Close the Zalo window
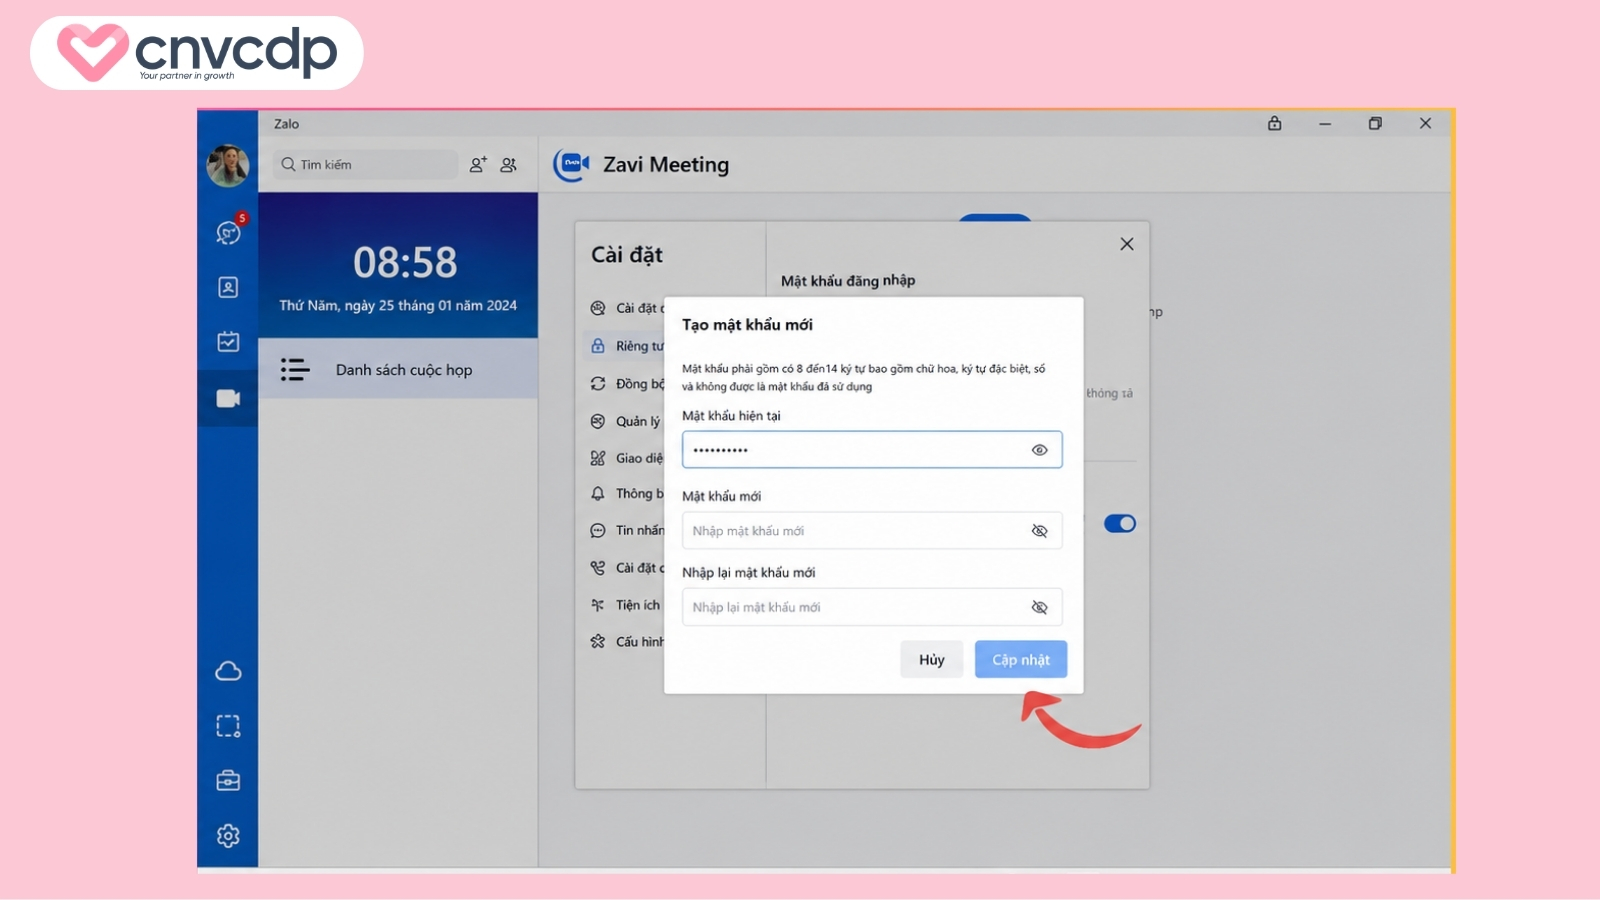The width and height of the screenshot is (1600, 900). (1426, 123)
